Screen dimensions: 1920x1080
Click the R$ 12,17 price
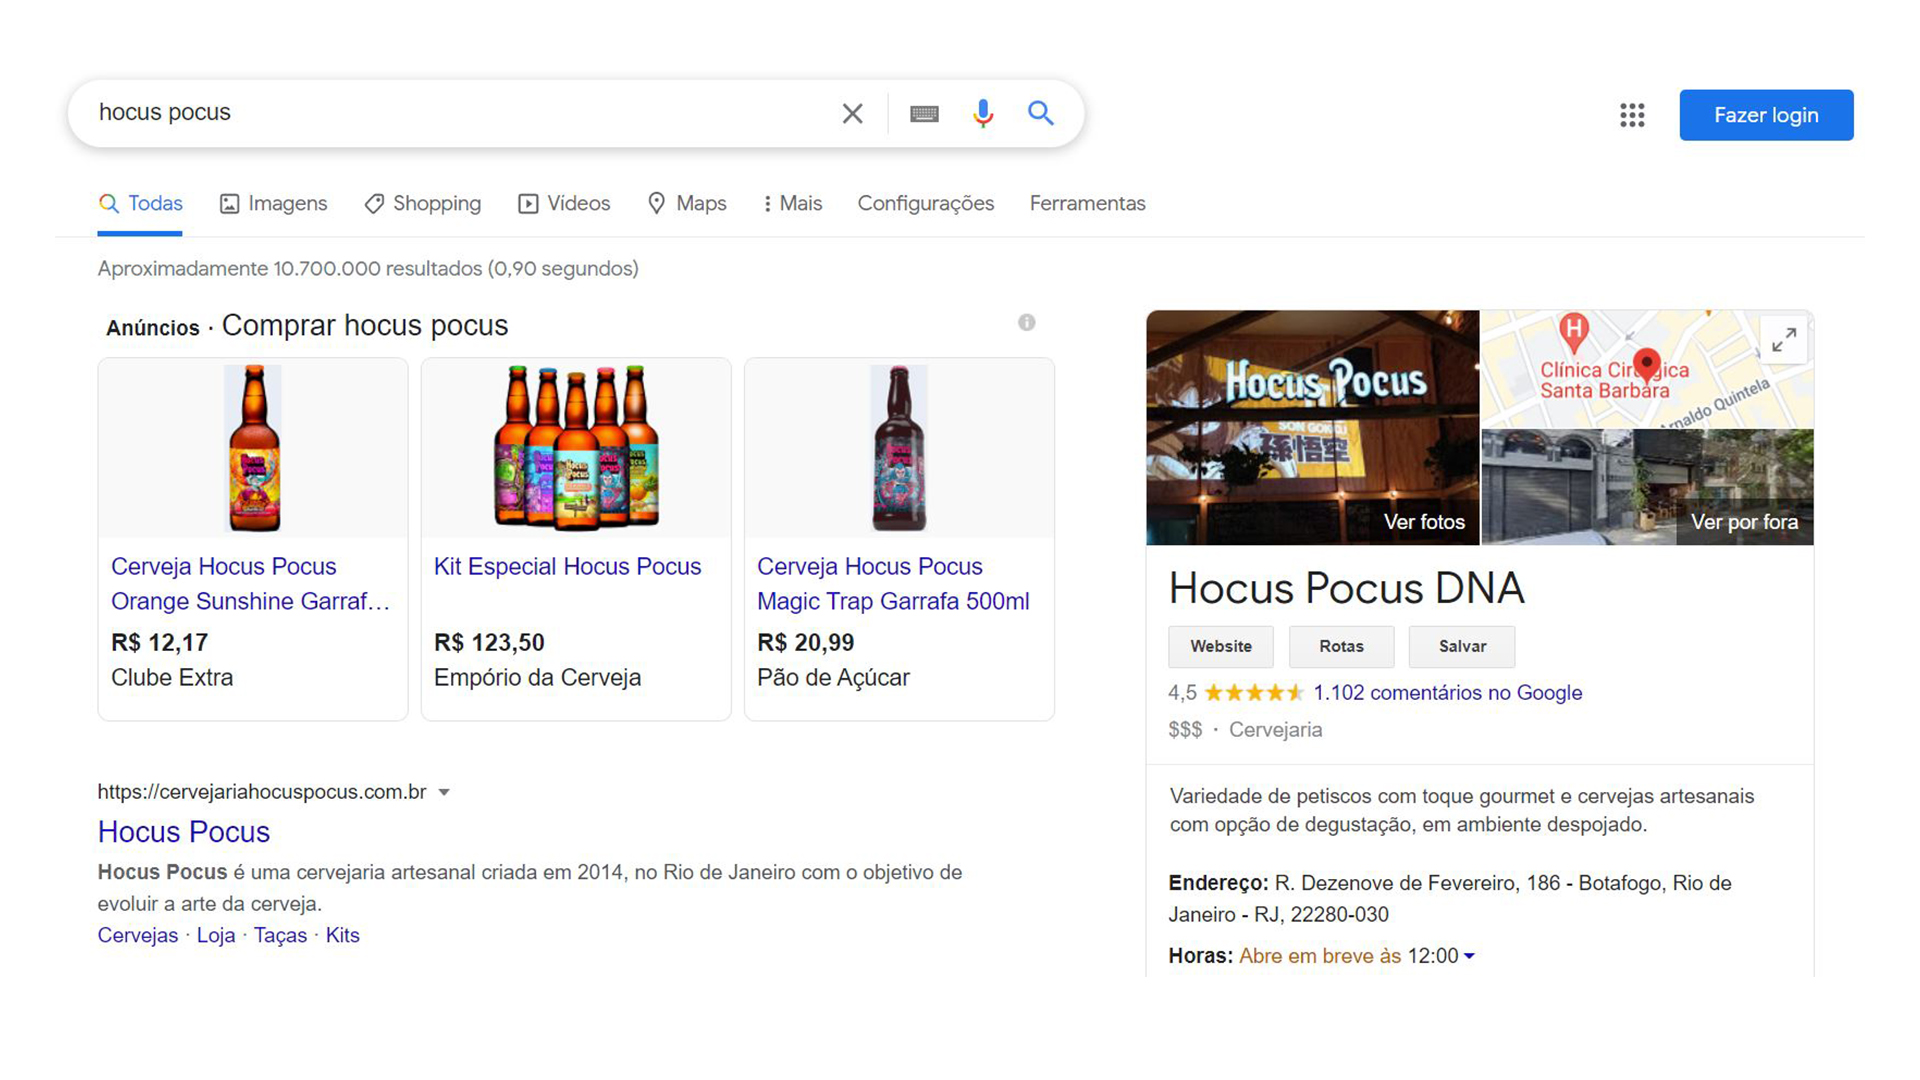[160, 643]
